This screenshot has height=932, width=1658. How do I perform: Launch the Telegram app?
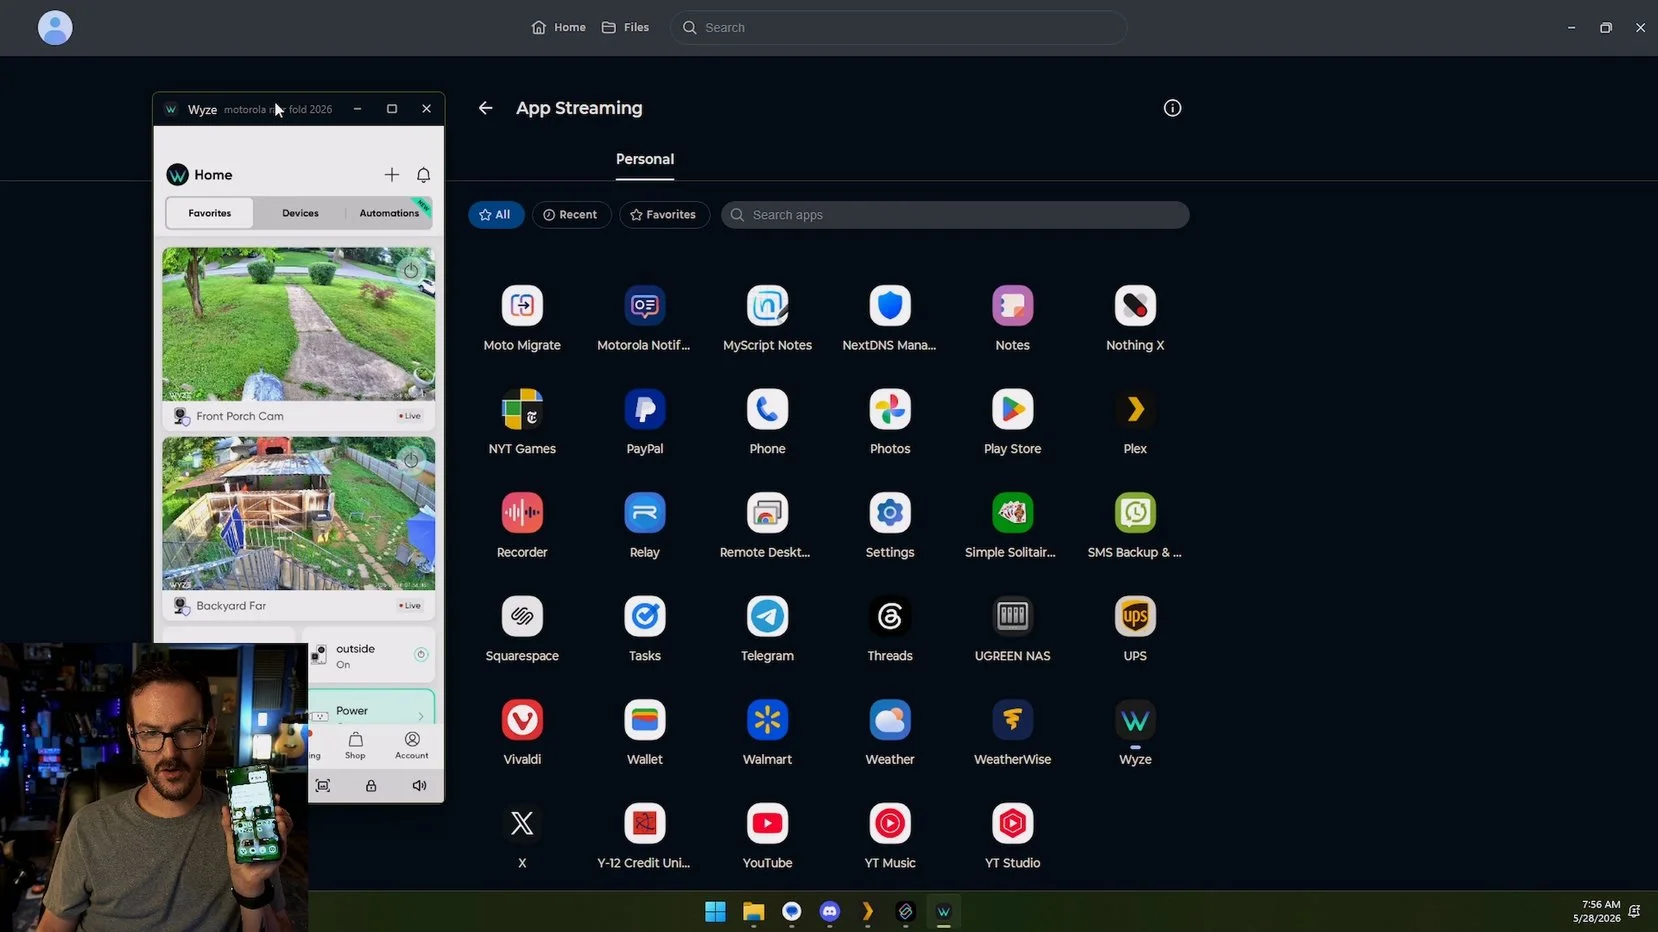[767, 616]
